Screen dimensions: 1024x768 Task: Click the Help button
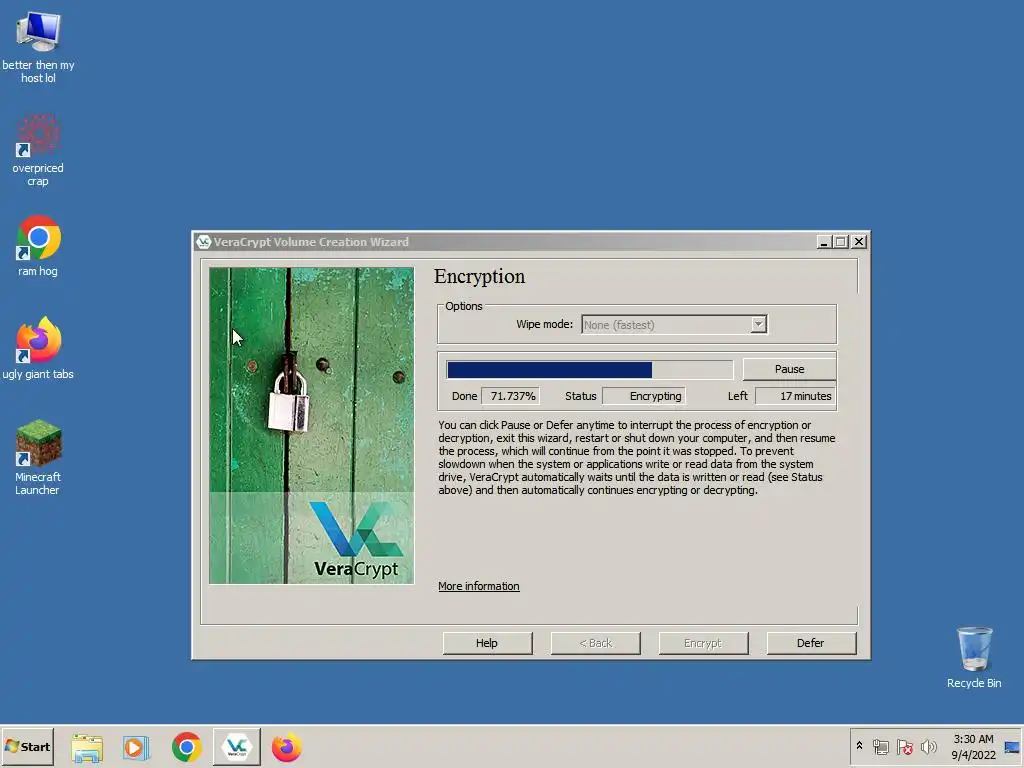coord(487,643)
